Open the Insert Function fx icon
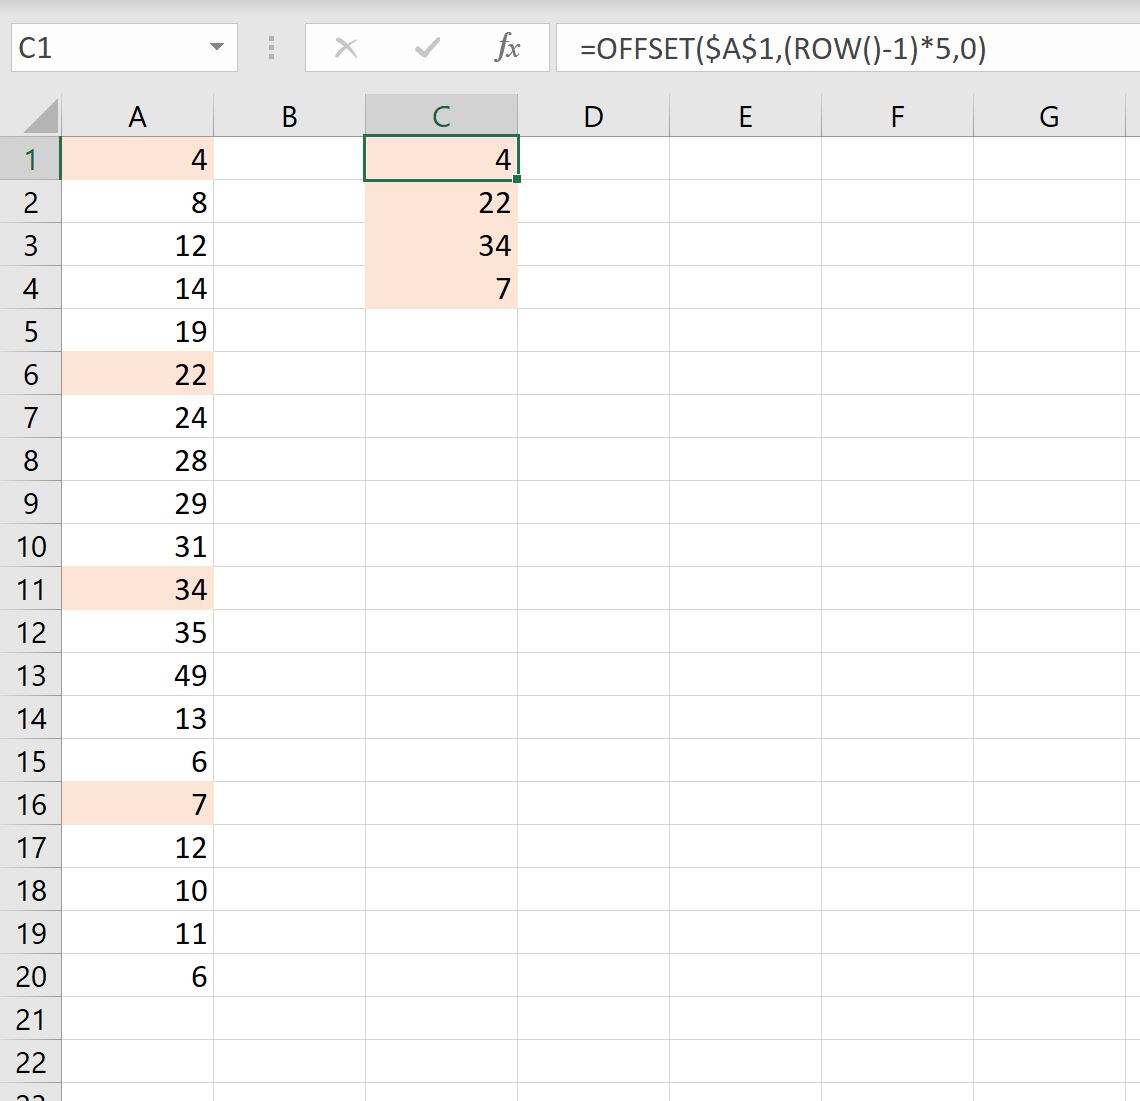1140x1101 pixels. pos(507,48)
